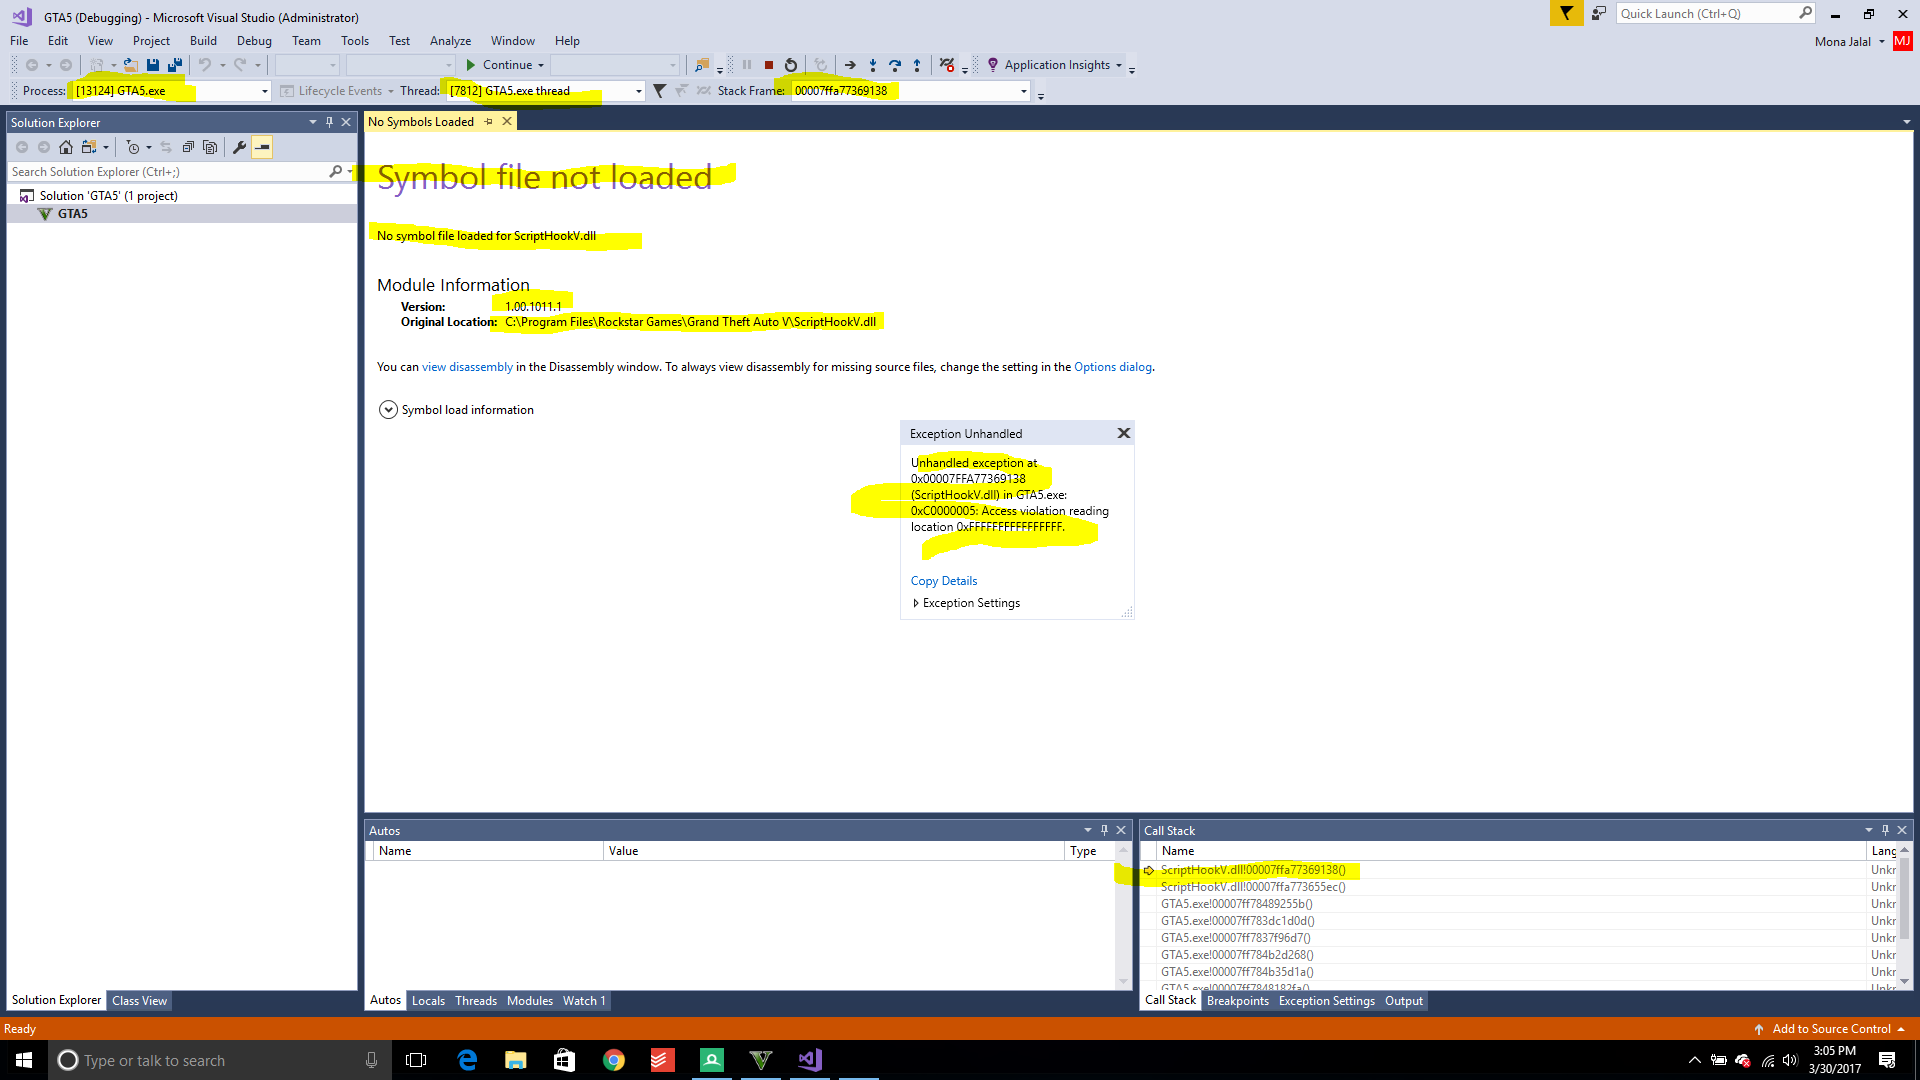1920x1080 pixels.
Task: Open the Continue button dropdown arrow
Action: pos(541,65)
